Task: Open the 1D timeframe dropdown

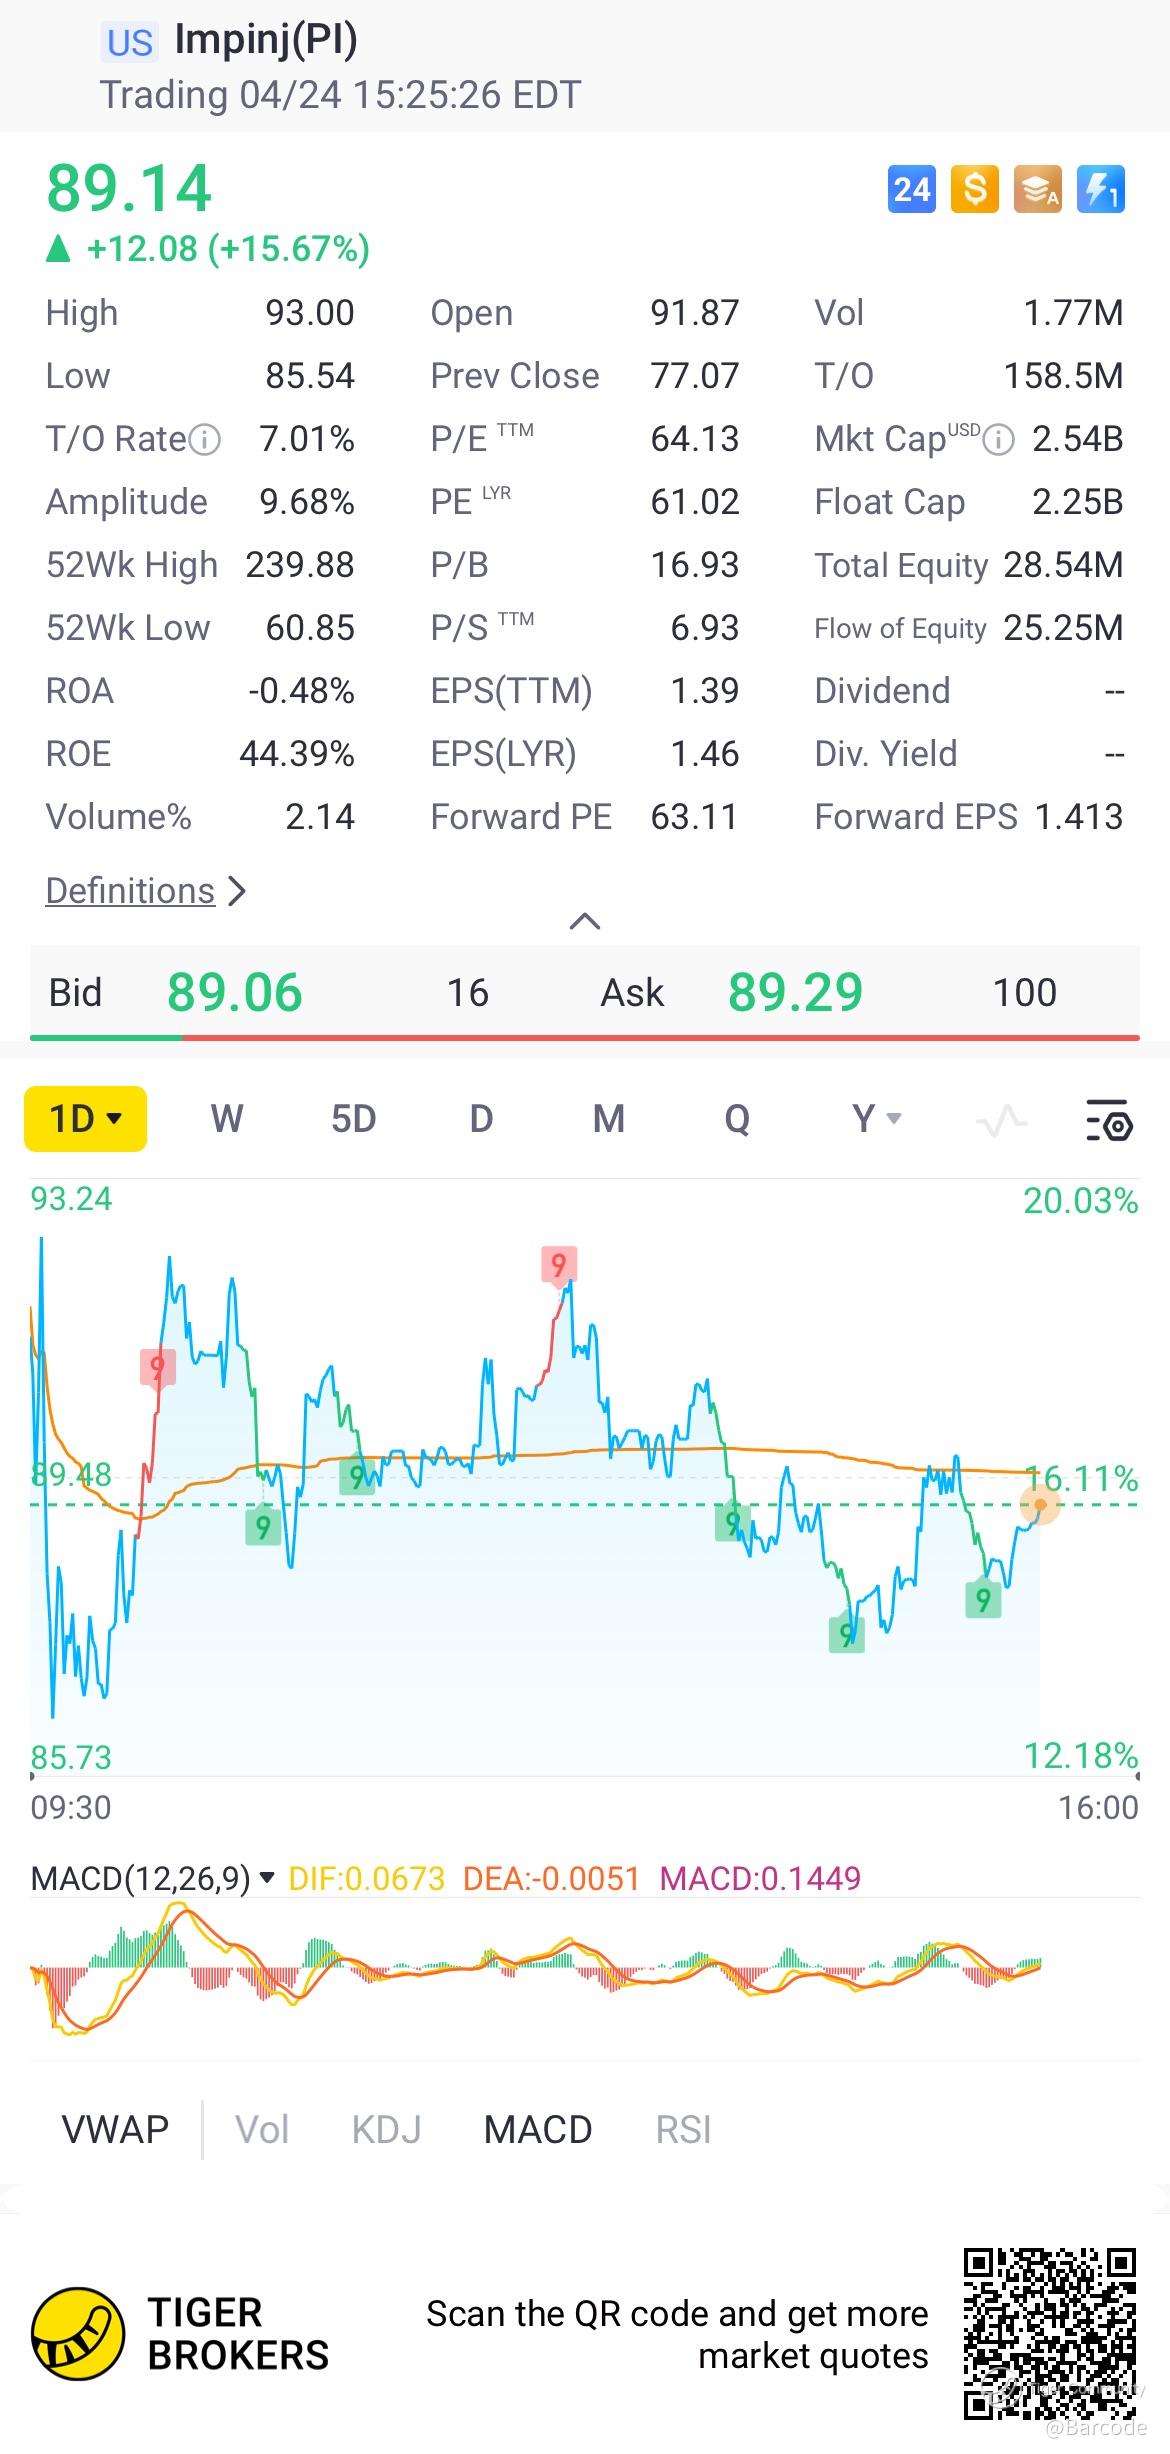Action: pyautogui.click(x=86, y=1119)
